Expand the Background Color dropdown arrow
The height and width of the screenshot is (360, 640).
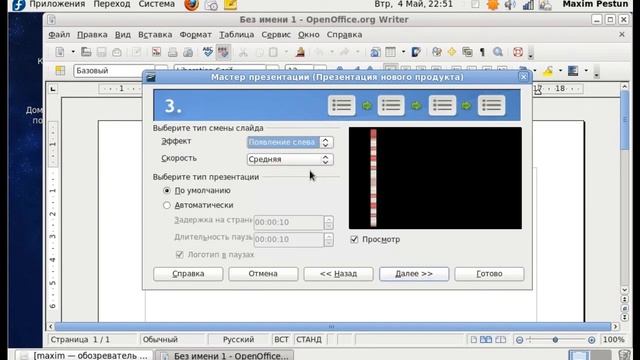pos(586,71)
